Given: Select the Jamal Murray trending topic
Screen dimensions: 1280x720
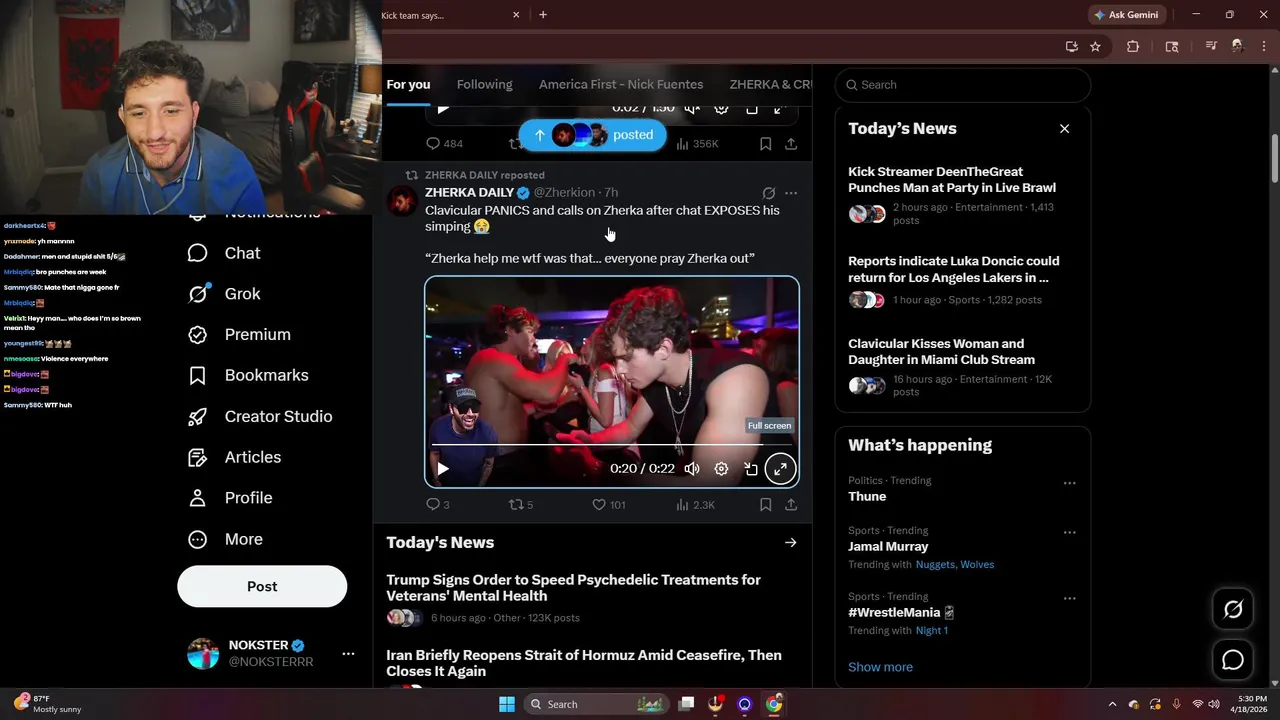Looking at the screenshot, I should (888, 546).
